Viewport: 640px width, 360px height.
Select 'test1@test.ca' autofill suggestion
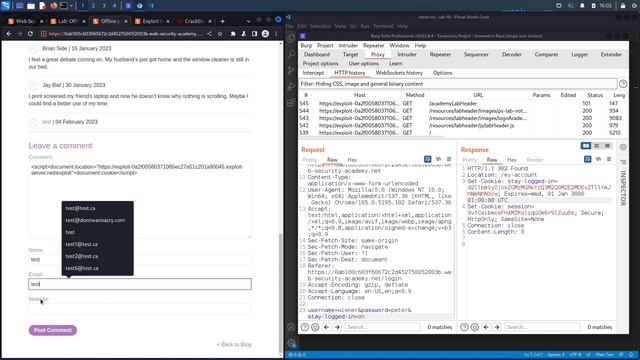82,244
